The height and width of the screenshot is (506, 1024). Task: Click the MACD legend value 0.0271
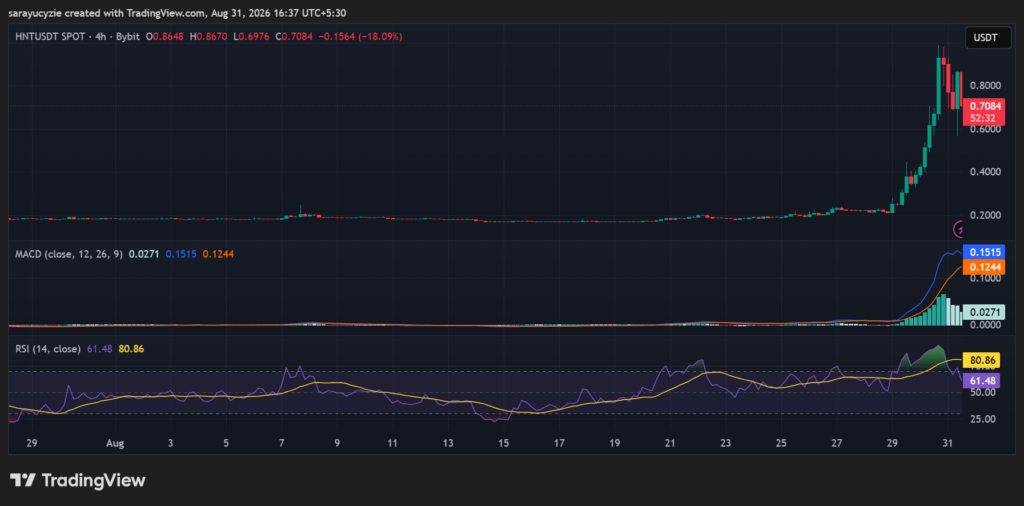(x=142, y=255)
